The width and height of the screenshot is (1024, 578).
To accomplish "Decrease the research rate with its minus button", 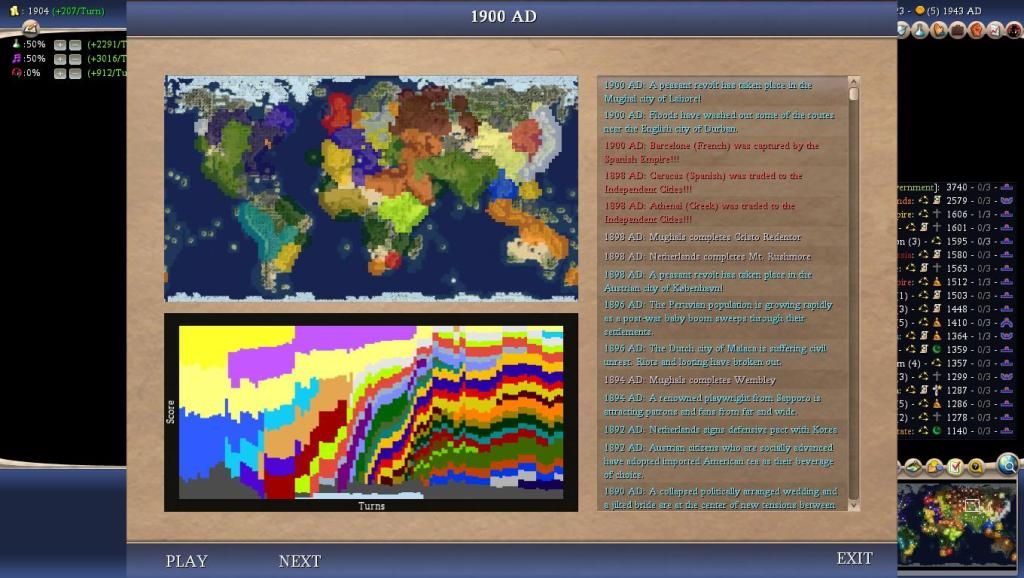I will (75, 45).
